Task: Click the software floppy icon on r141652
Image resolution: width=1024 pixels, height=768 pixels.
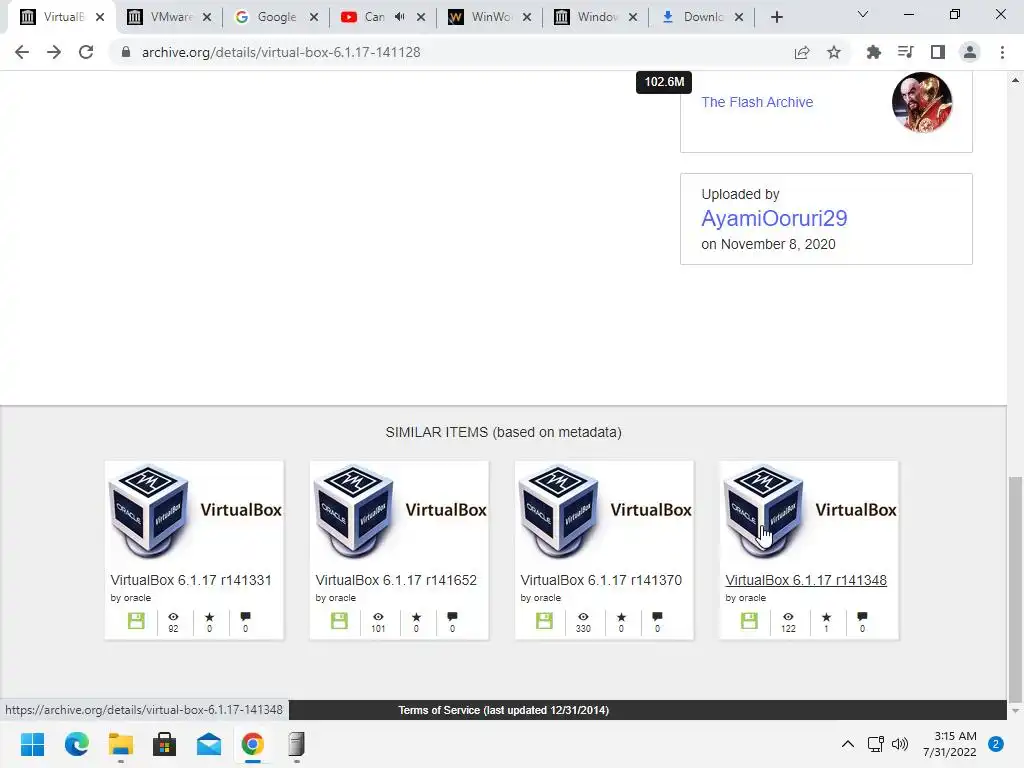Action: (x=340, y=621)
